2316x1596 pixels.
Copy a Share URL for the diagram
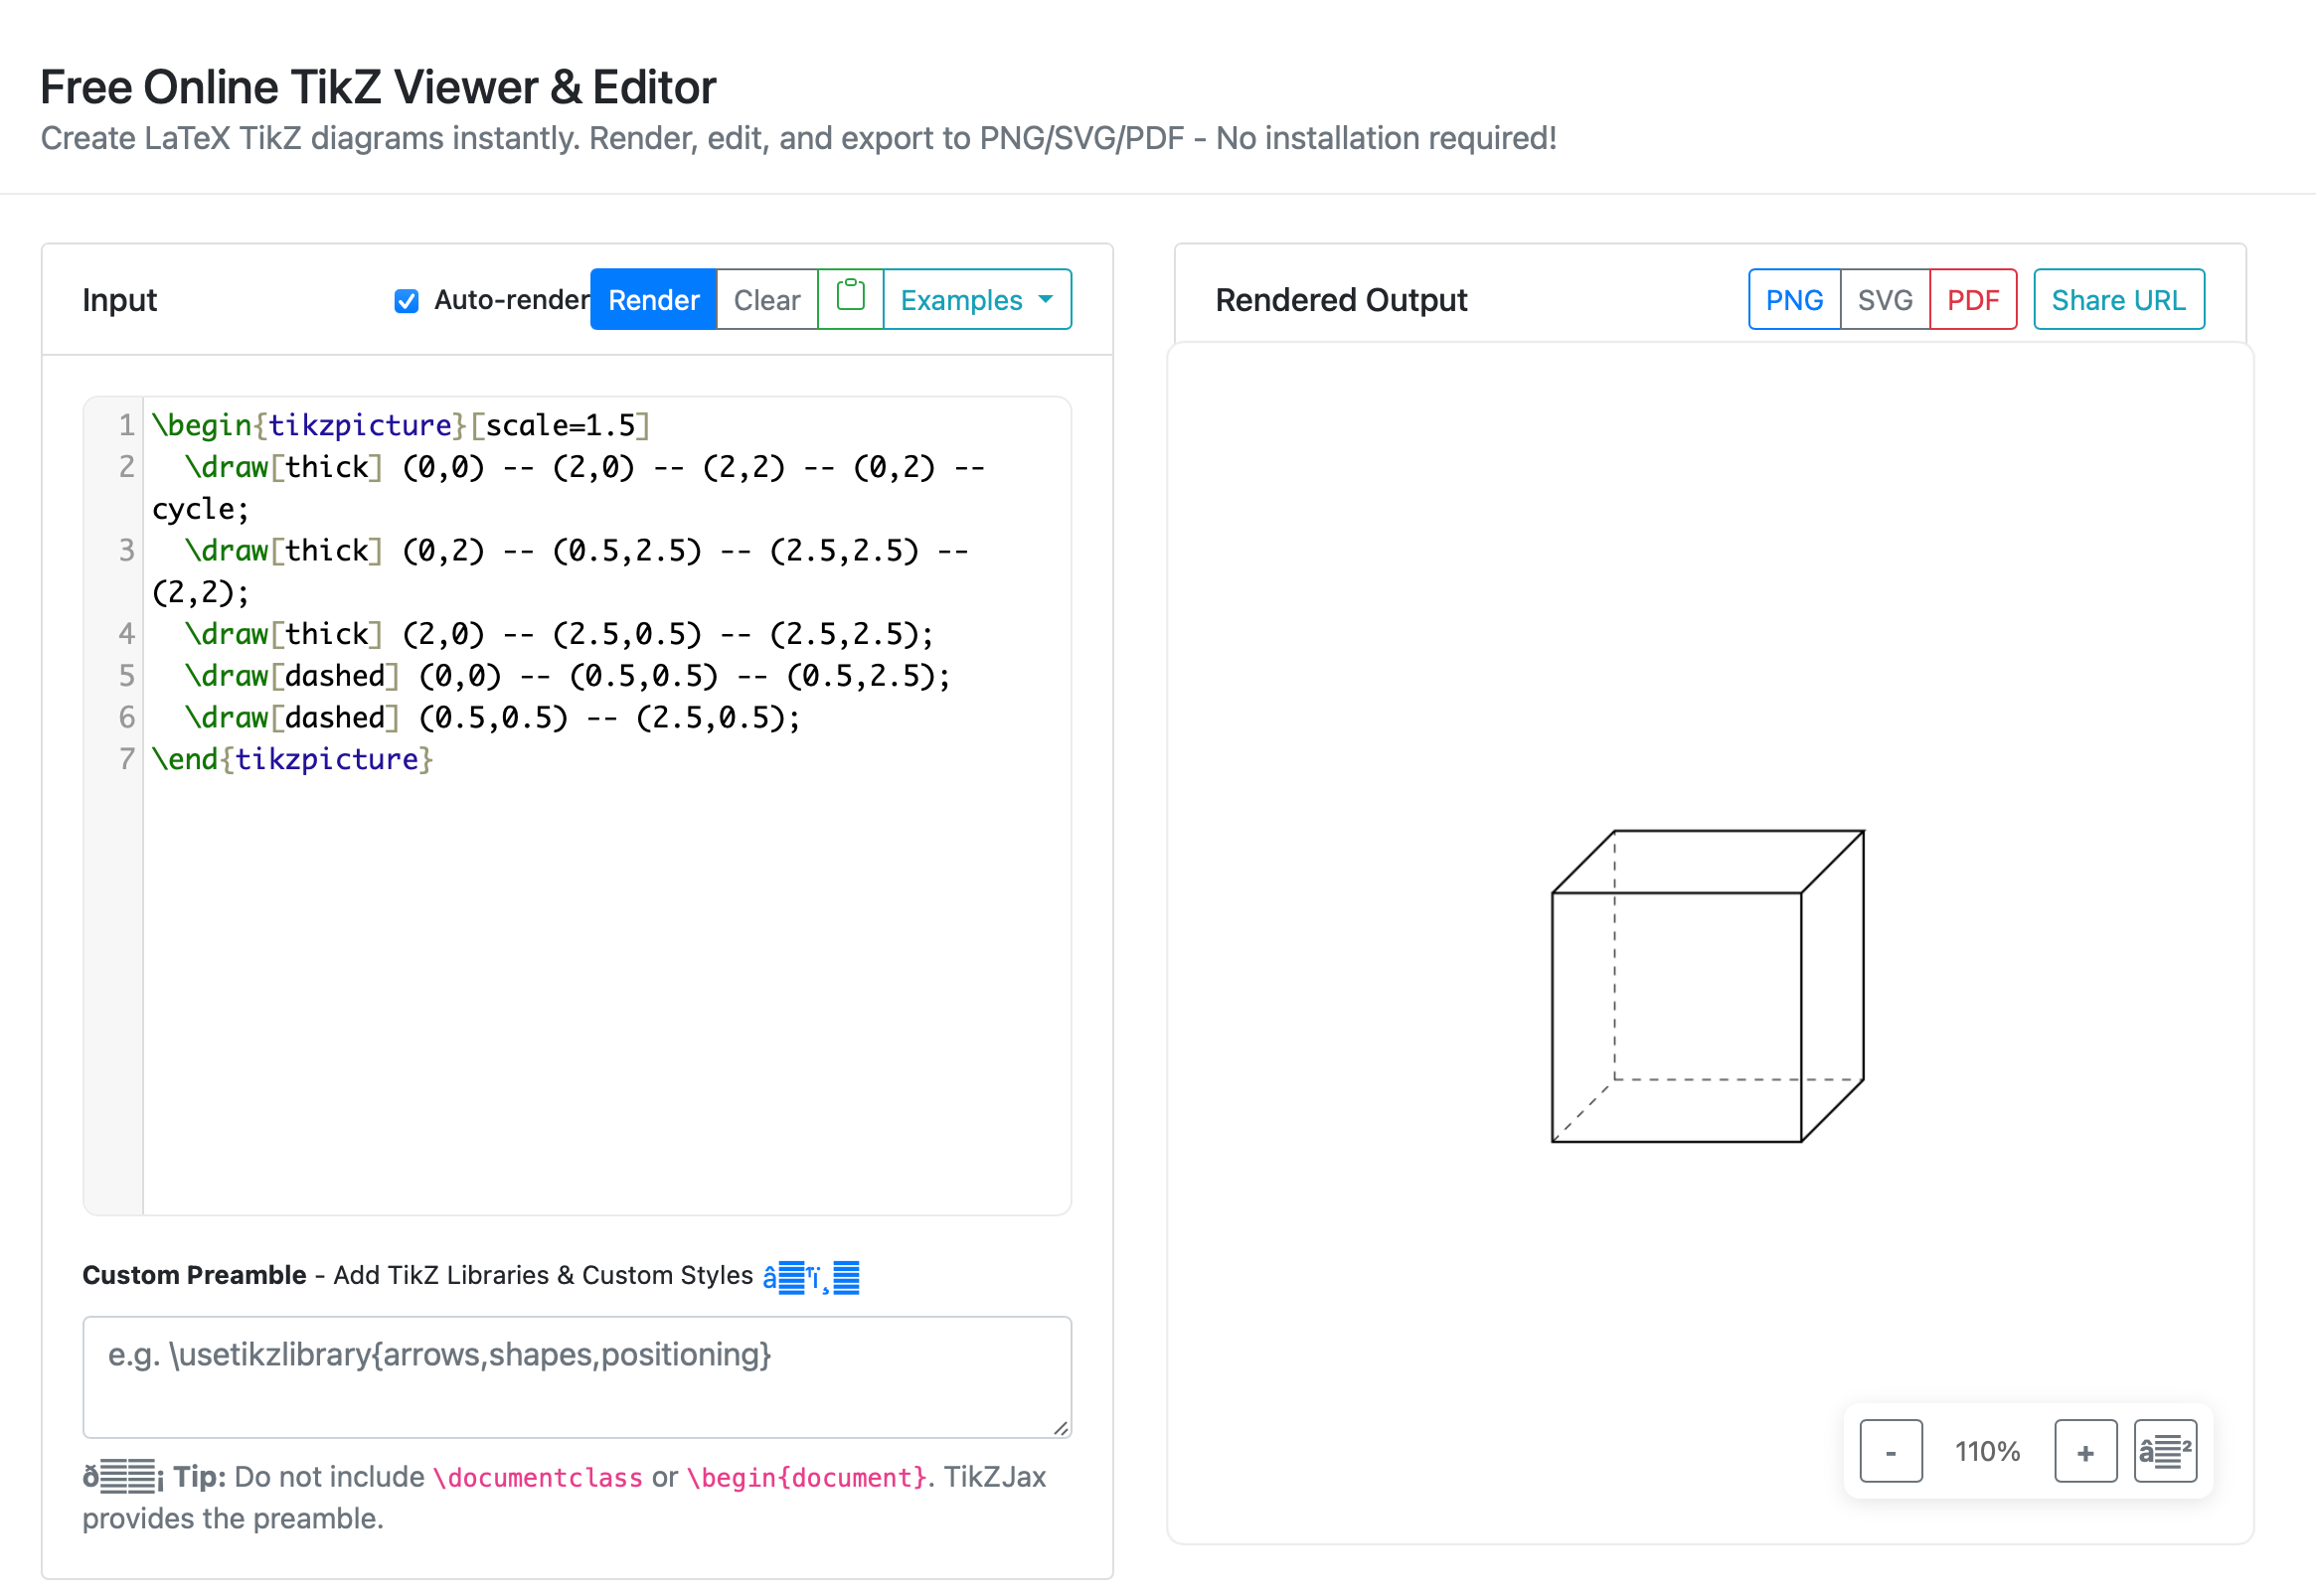coord(2119,299)
